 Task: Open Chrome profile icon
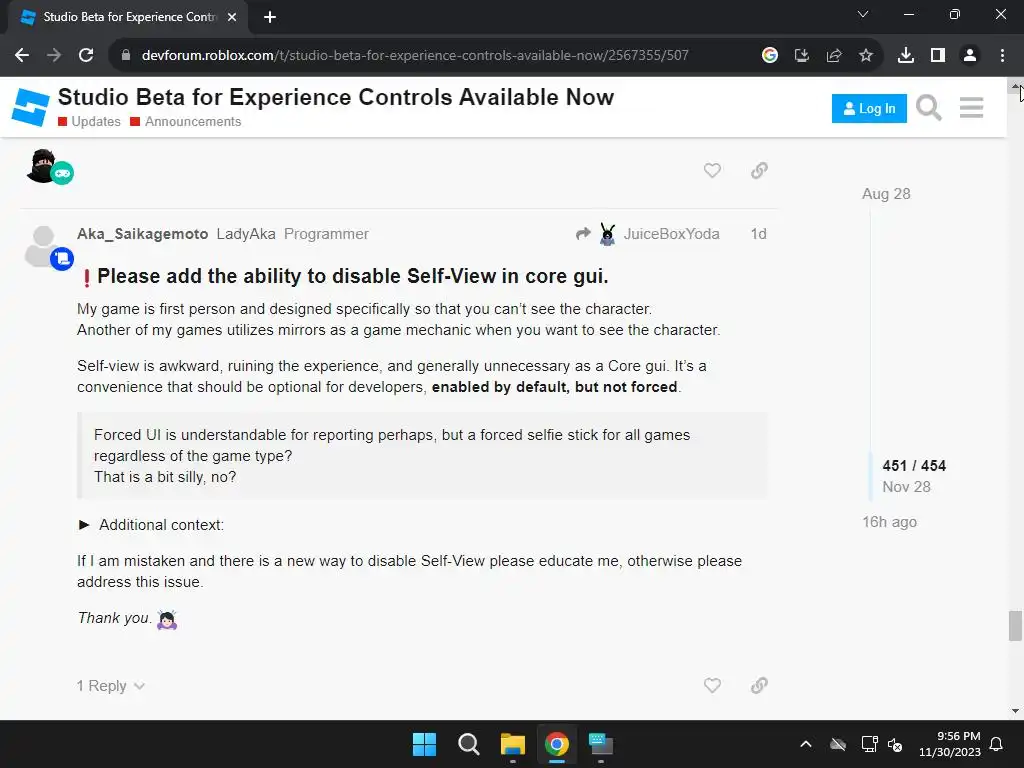click(x=970, y=56)
